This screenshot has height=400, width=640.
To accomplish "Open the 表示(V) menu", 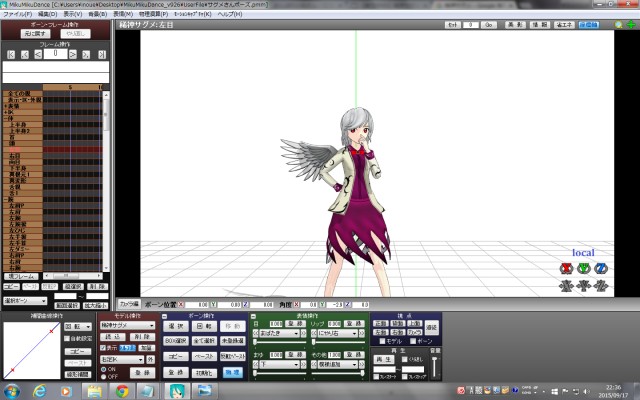I will 73,14.
